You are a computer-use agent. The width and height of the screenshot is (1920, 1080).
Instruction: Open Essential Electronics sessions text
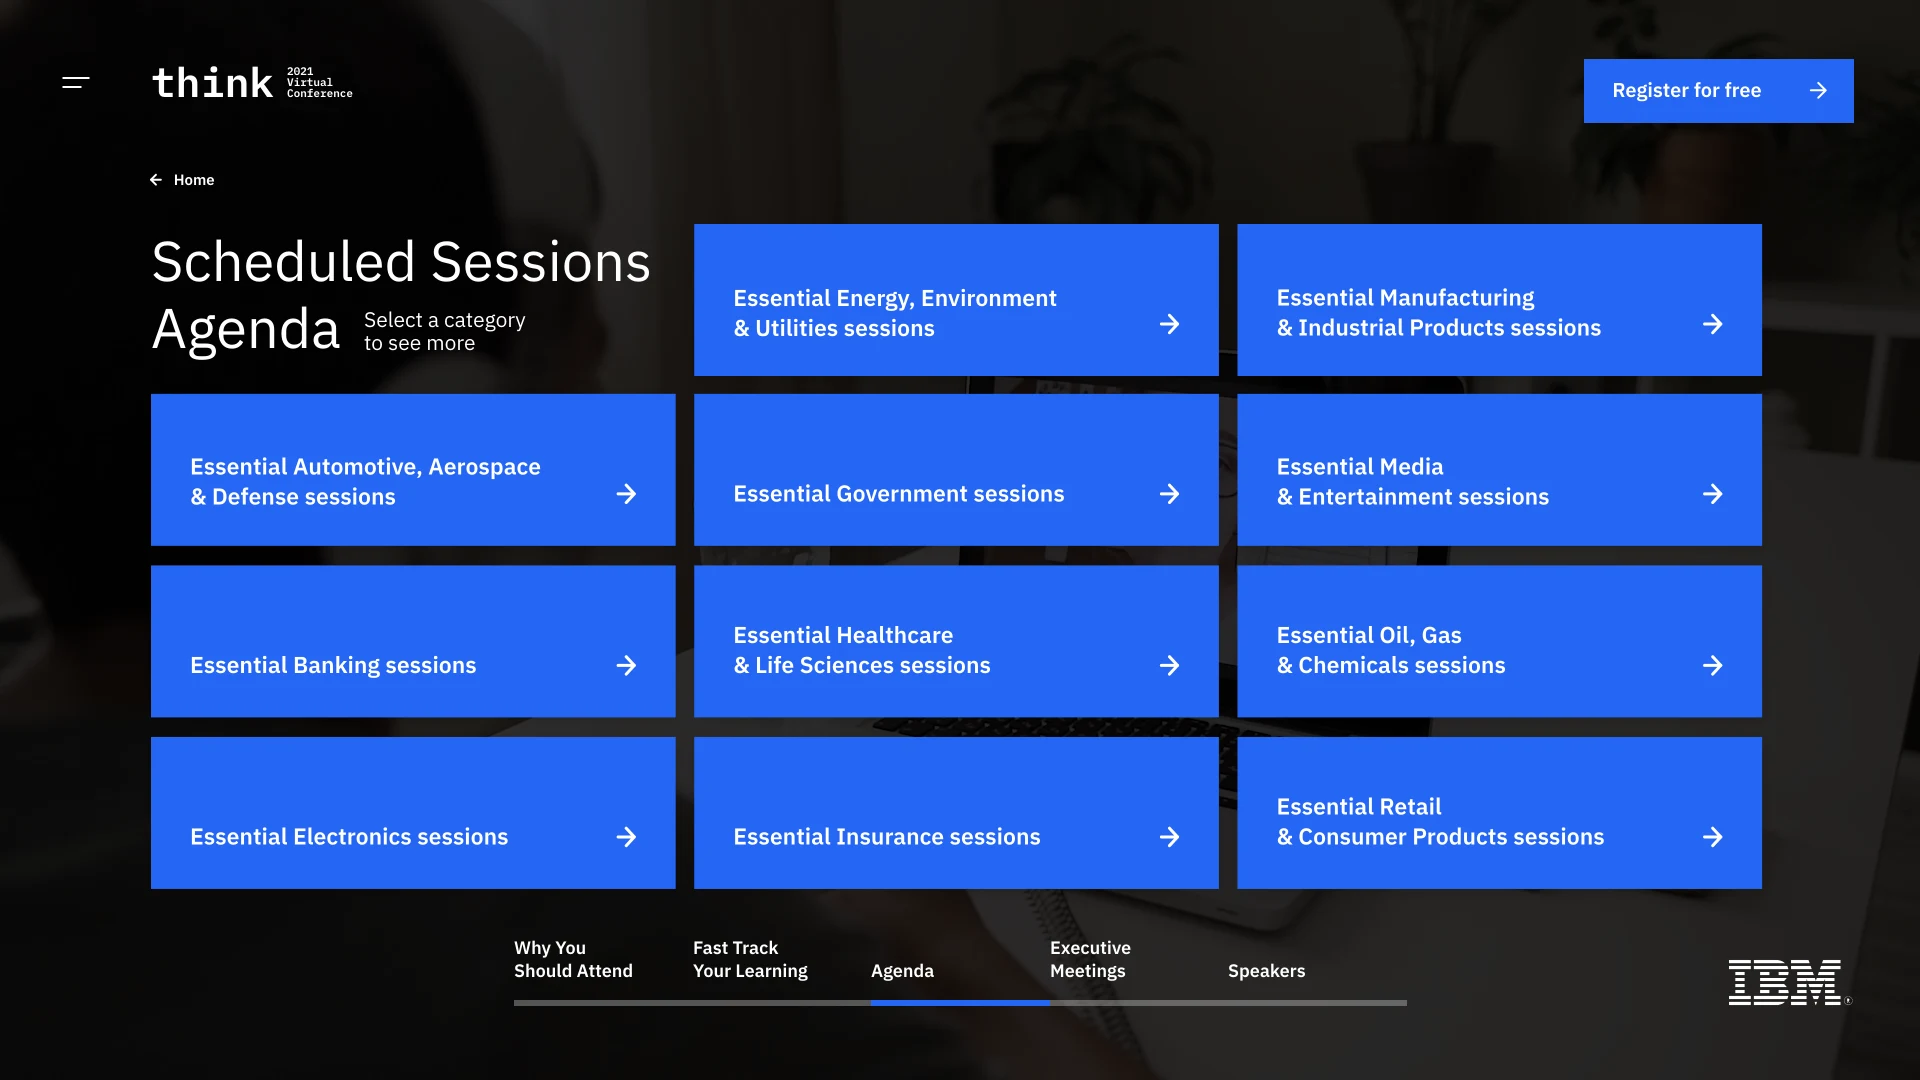(349, 837)
